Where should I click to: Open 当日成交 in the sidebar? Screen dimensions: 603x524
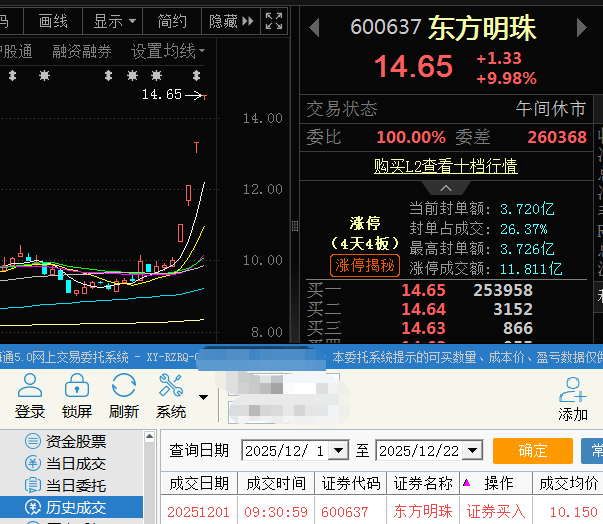tap(76, 464)
